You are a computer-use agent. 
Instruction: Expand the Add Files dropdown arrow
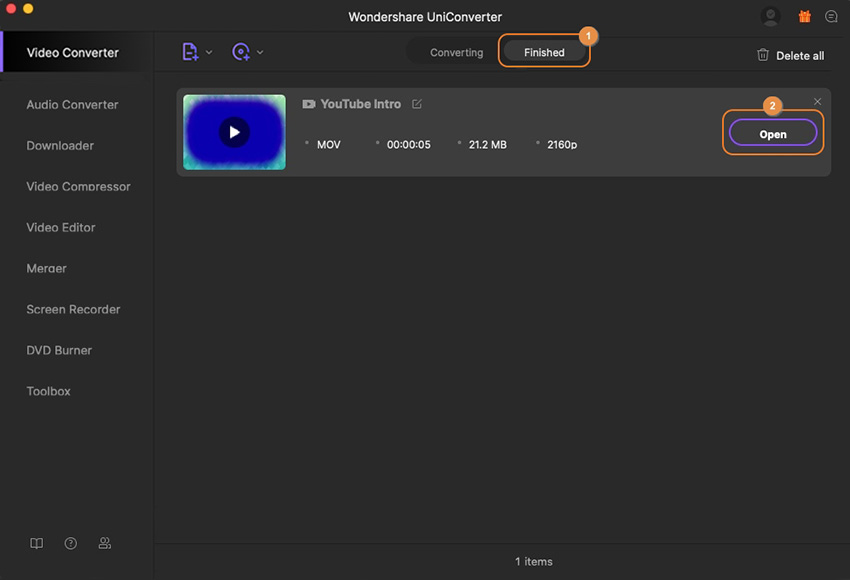[209, 53]
